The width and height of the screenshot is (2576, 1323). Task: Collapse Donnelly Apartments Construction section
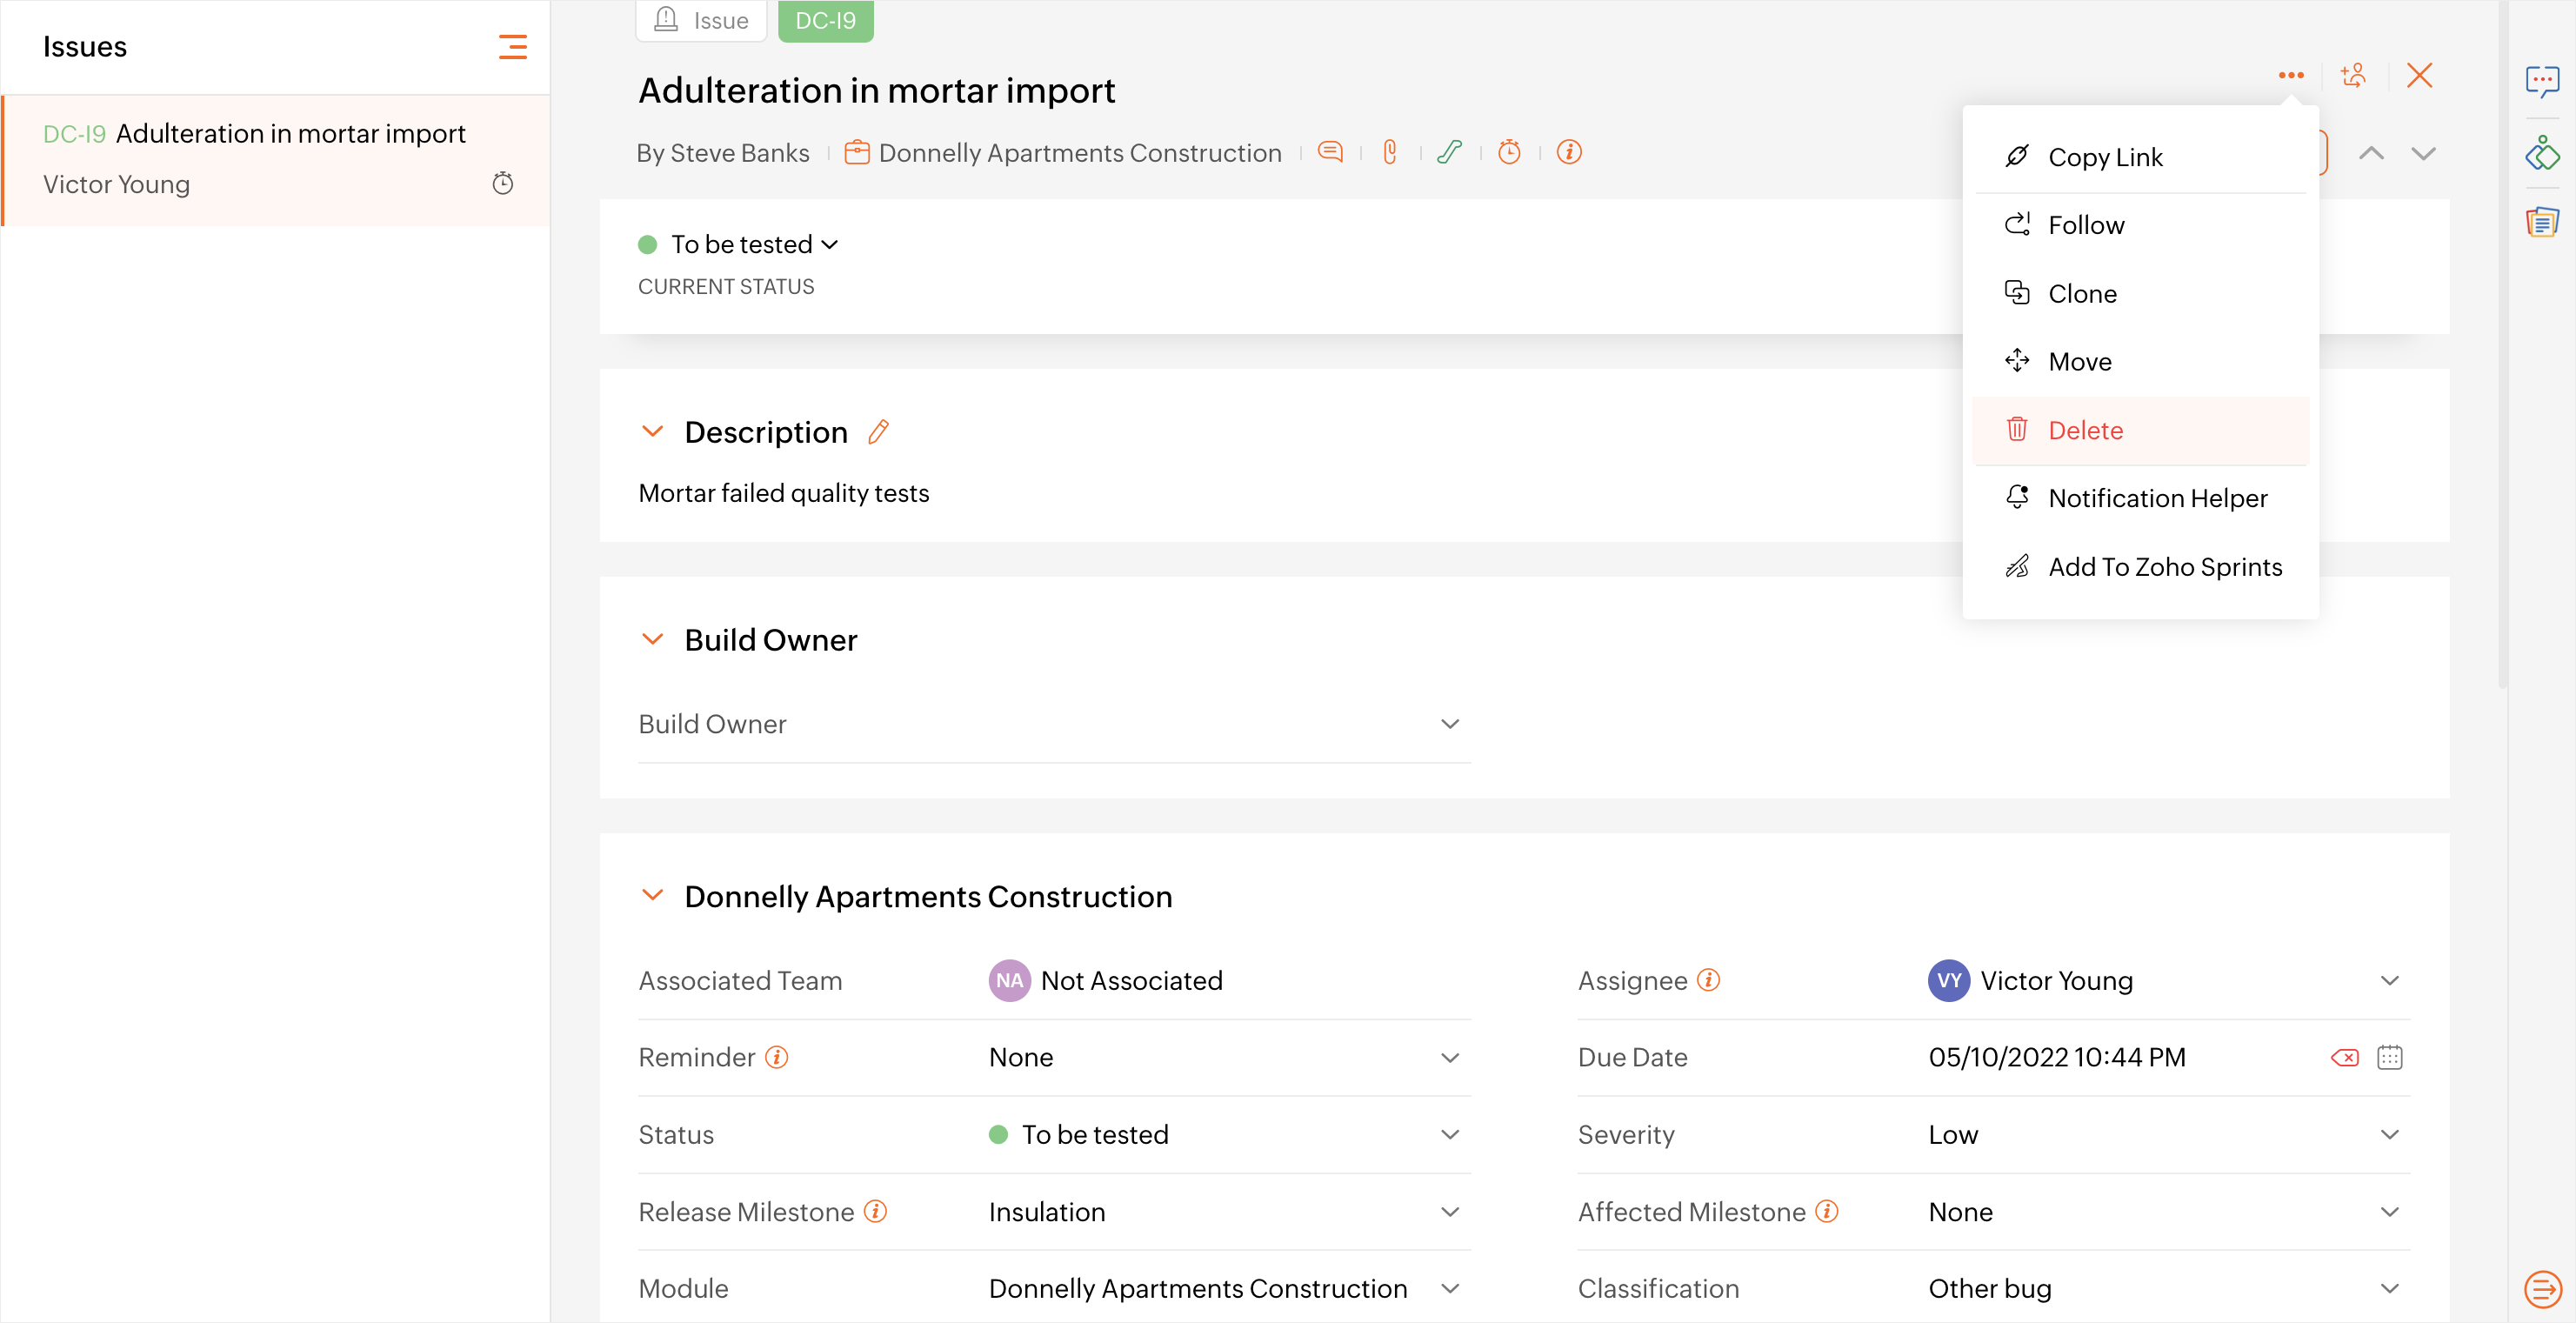tap(652, 895)
